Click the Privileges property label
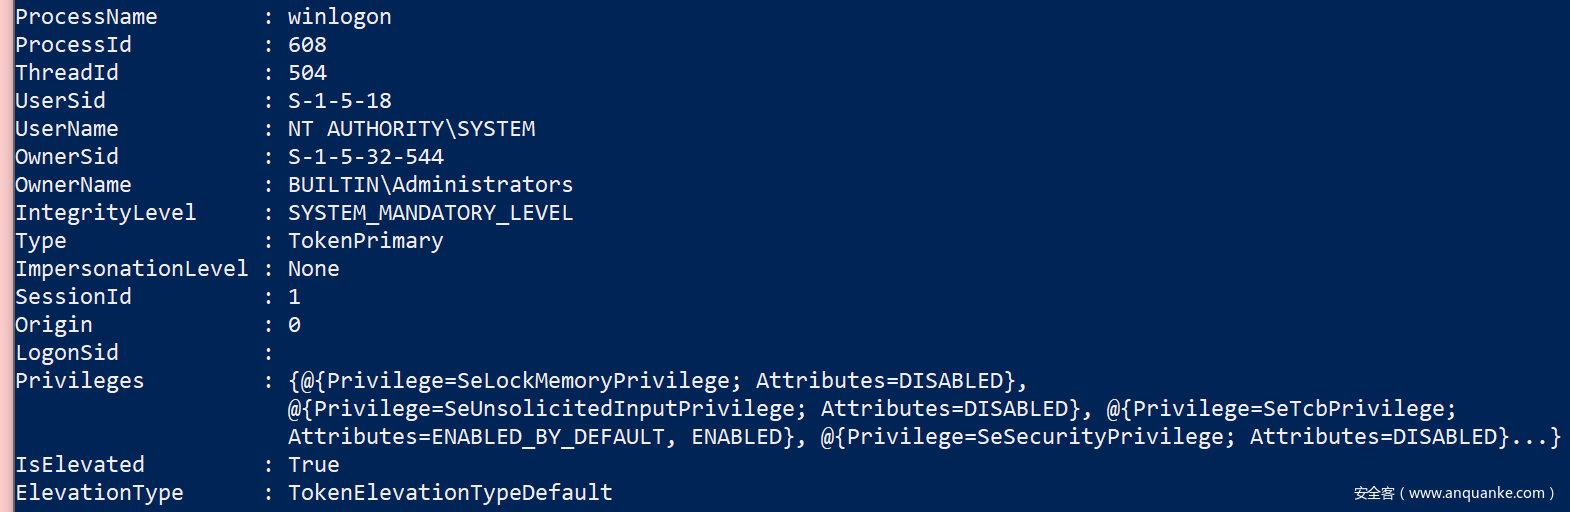The width and height of the screenshot is (1570, 512). pos(79,381)
